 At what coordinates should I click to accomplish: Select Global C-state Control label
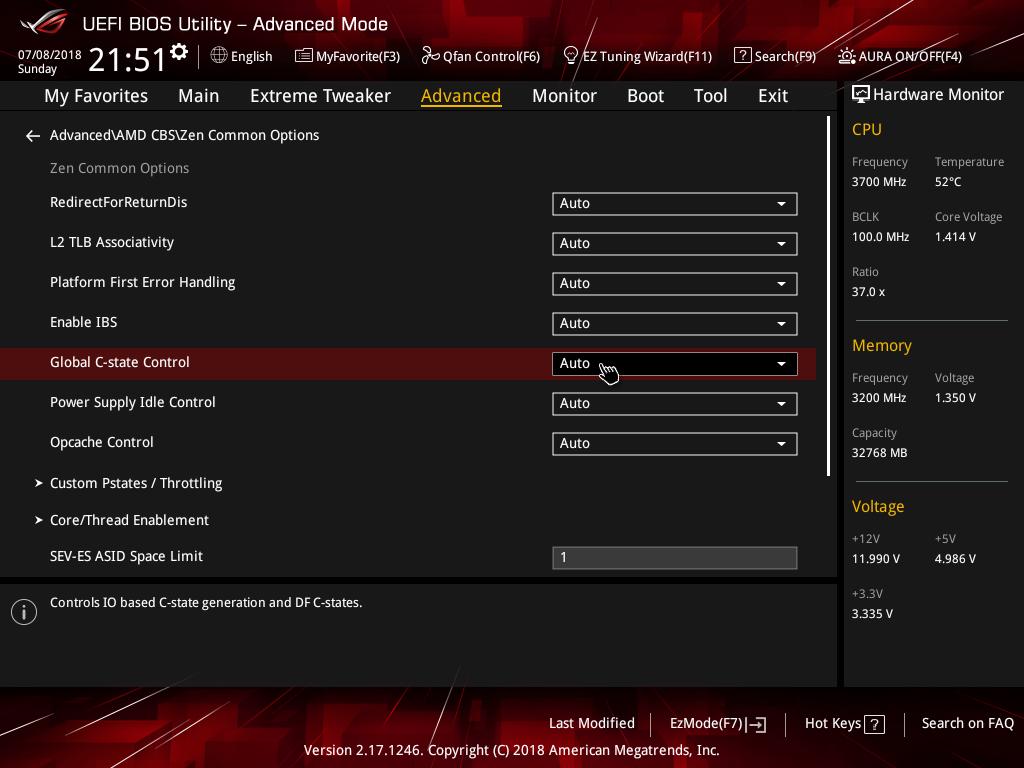[120, 362]
